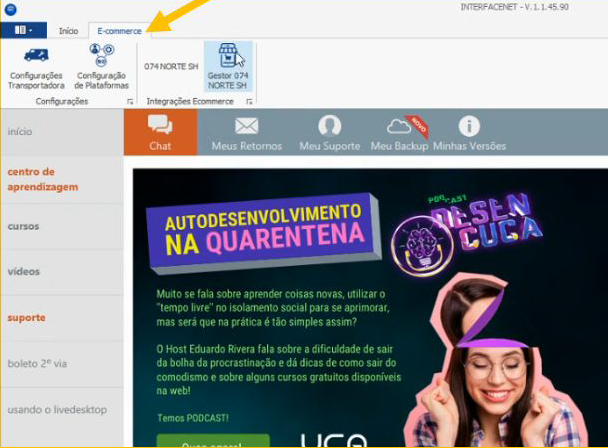Image resolution: width=608 pixels, height=448 pixels.
Task: Open Minhas Versões info icon
Action: 469,125
